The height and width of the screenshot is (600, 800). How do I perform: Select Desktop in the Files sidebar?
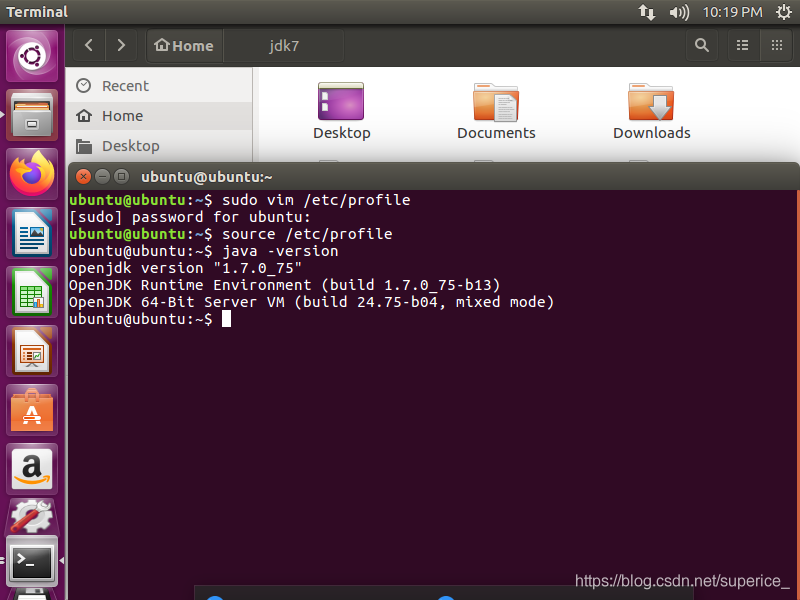tap(159, 146)
